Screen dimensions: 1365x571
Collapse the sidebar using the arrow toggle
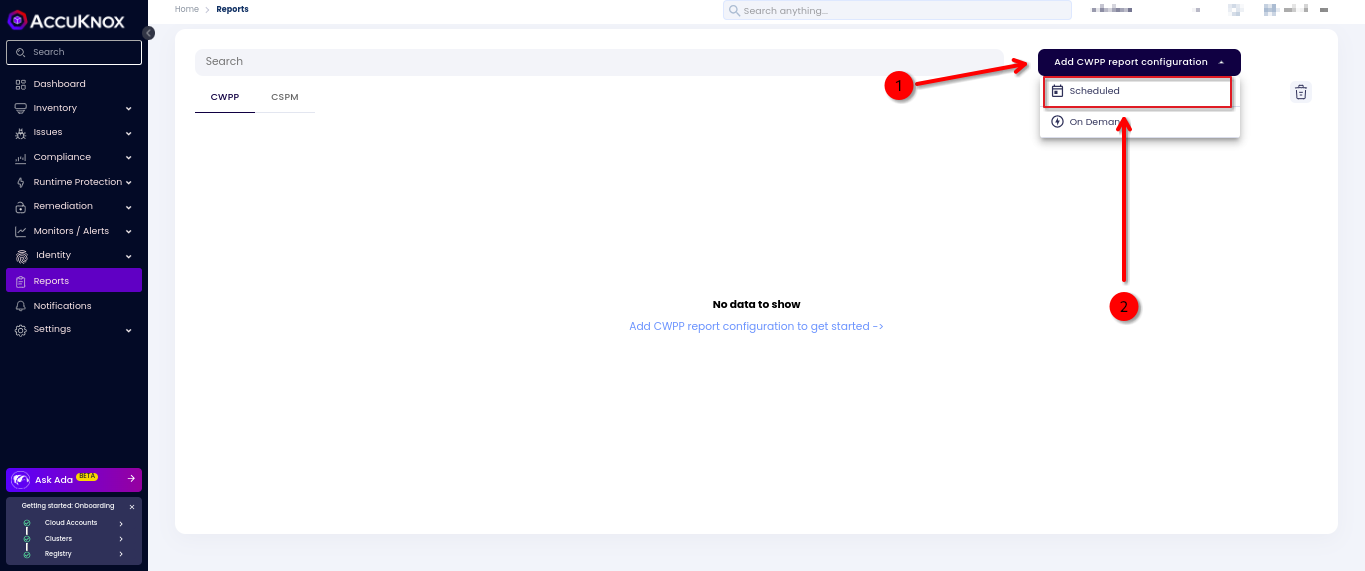tap(148, 33)
